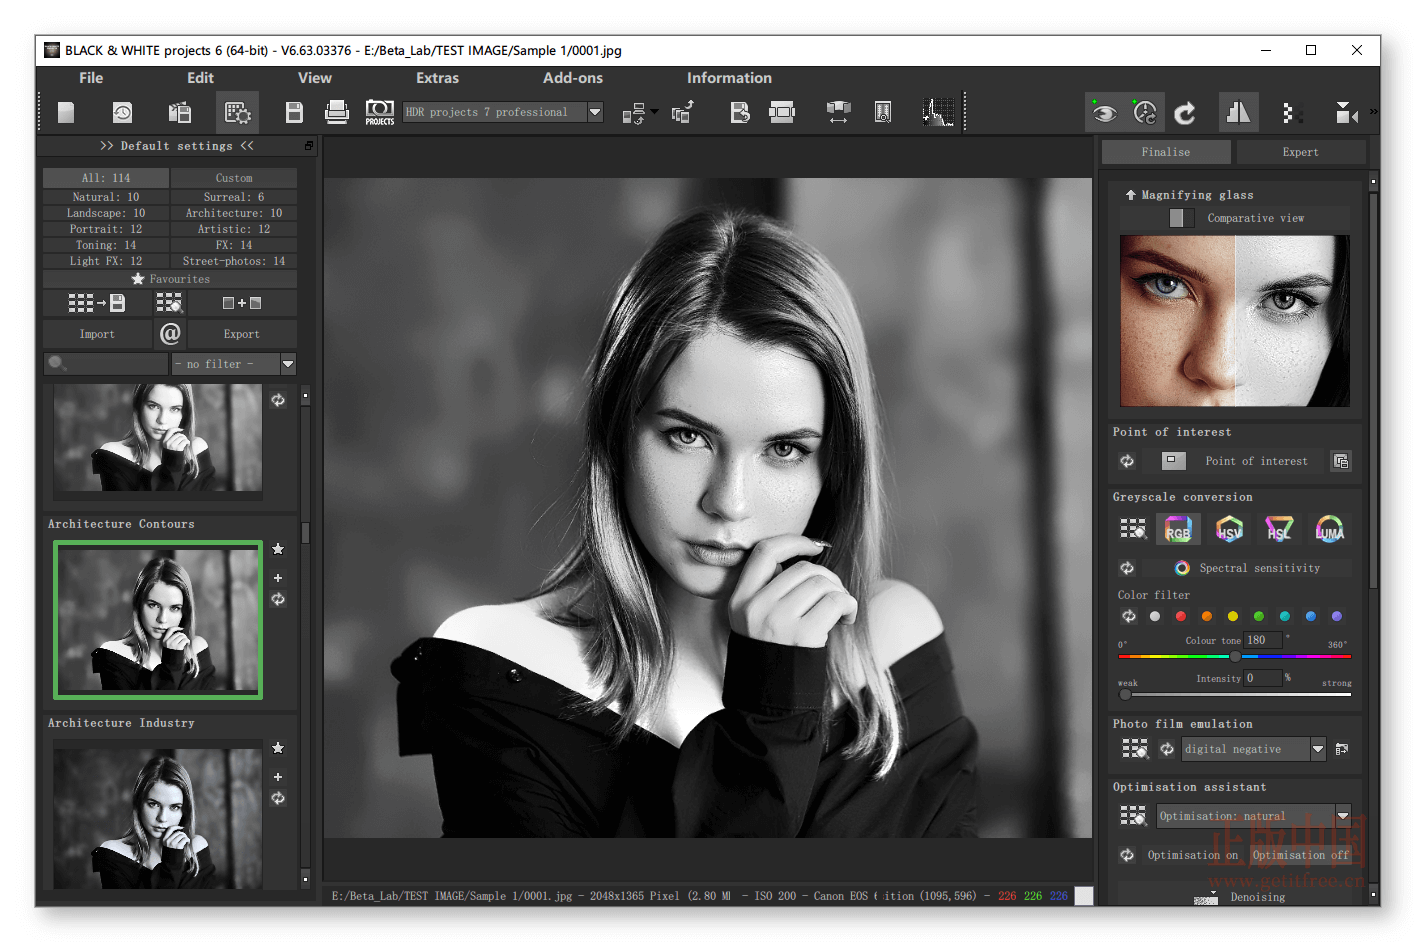Show the Favourites presets

pyautogui.click(x=170, y=279)
